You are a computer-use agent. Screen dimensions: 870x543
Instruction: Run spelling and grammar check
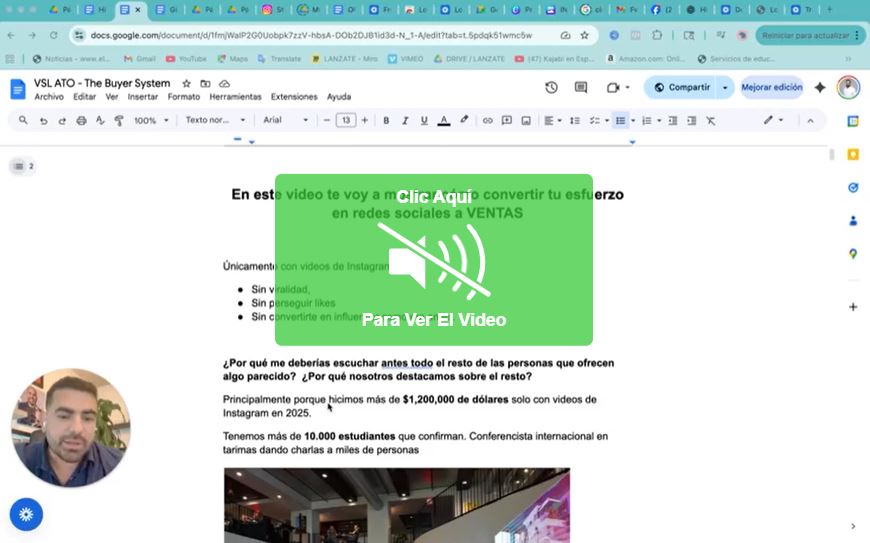[x=100, y=120]
